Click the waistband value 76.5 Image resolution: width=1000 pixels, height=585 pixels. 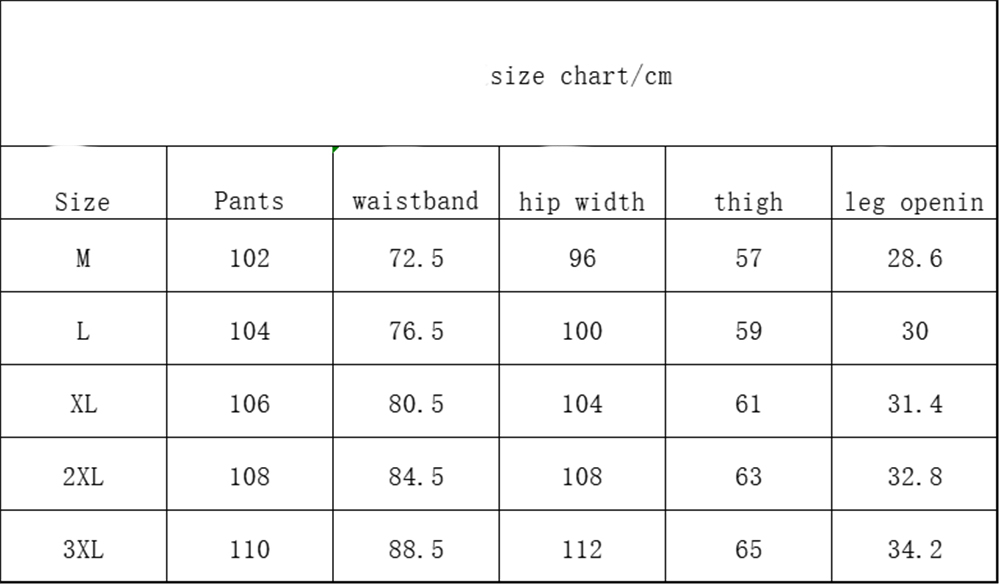[x=415, y=331]
